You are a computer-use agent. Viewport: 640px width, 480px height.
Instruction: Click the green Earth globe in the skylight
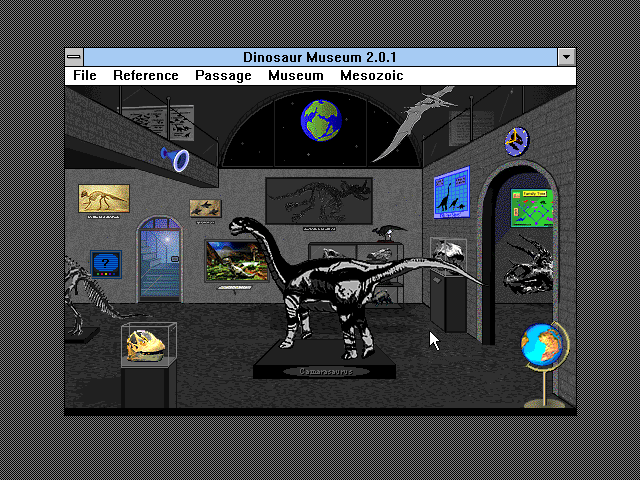point(321,120)
